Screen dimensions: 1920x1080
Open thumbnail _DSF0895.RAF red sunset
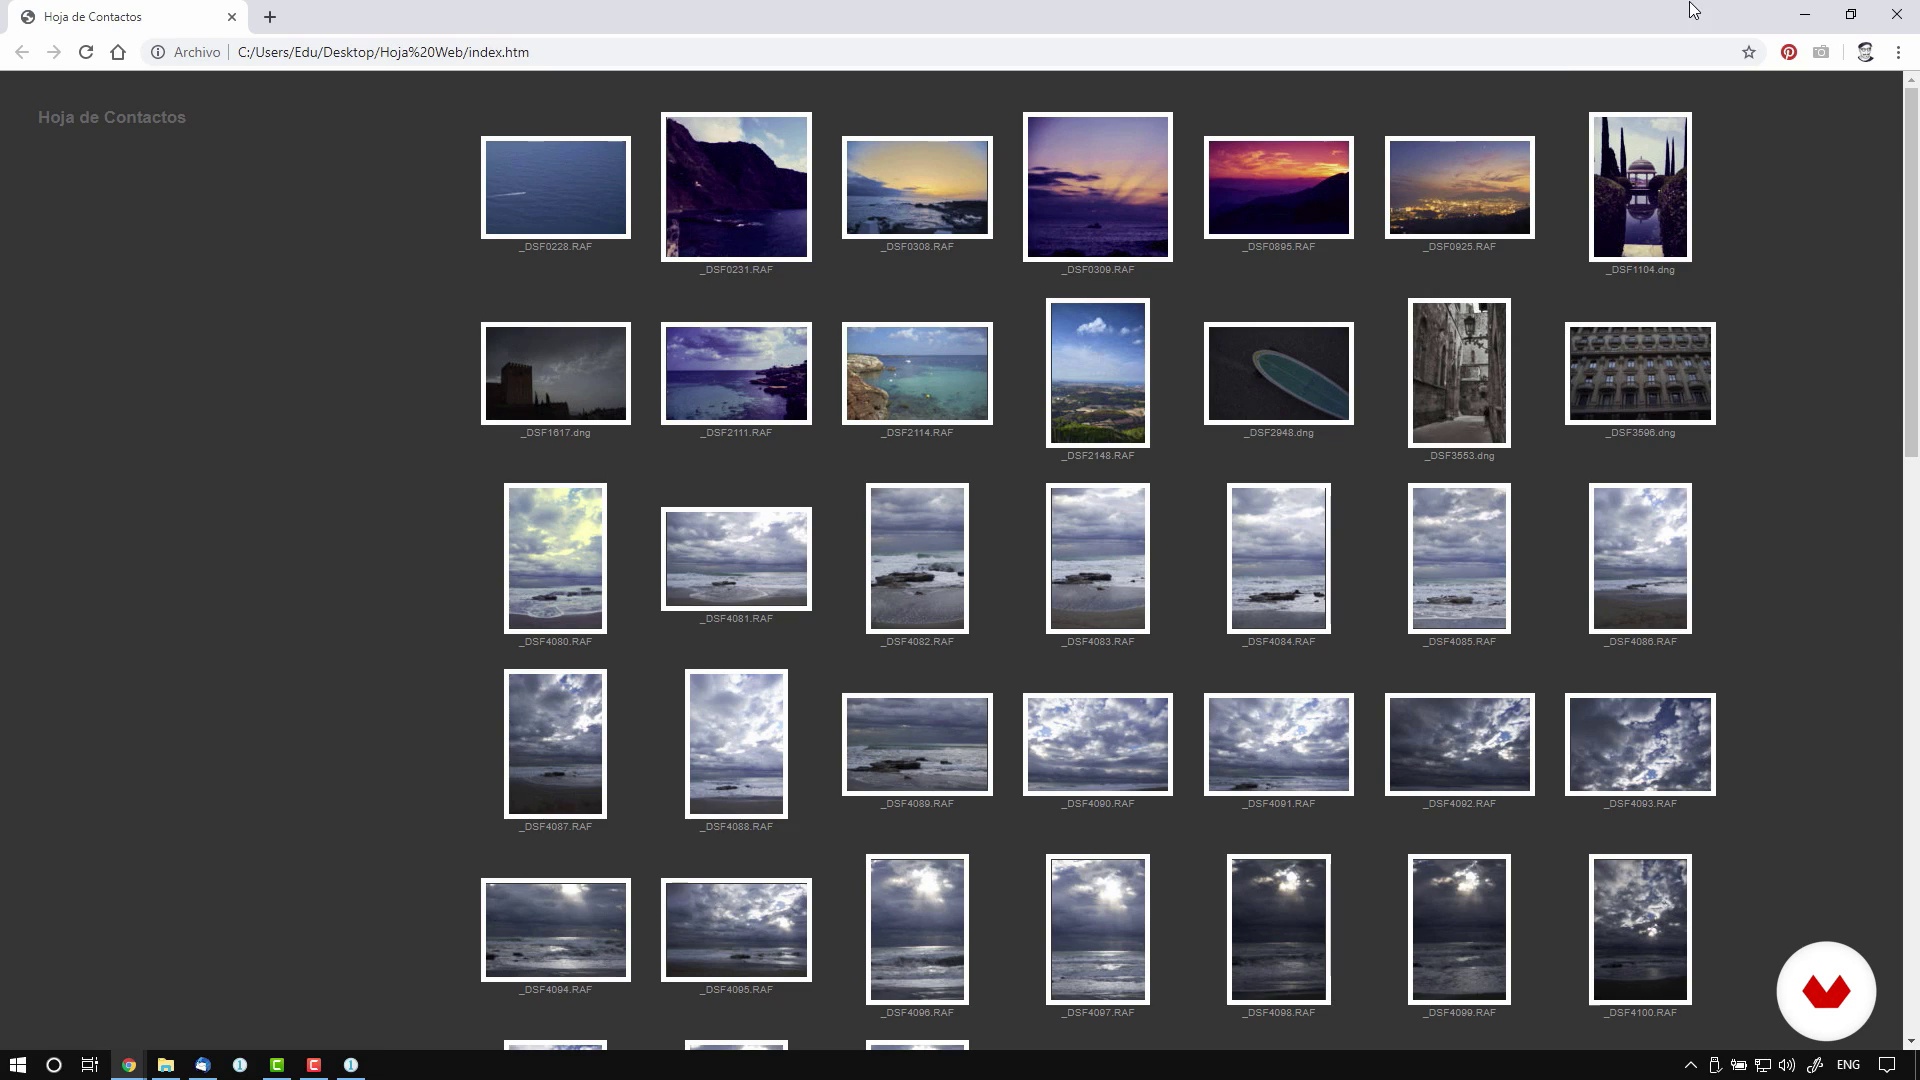[x=1279, y=188]
